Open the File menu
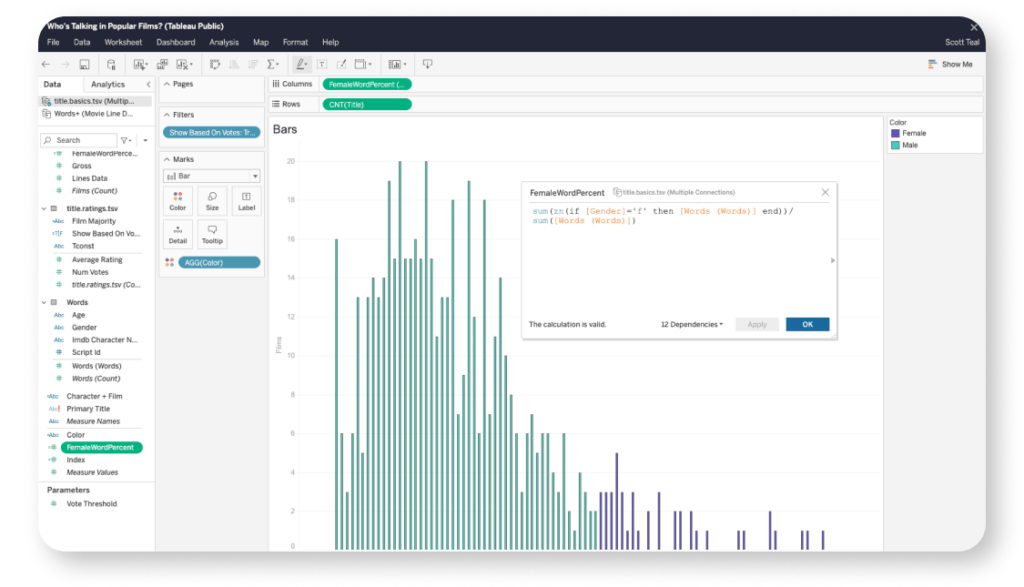 pyautogui.click(x=54, y=42)
